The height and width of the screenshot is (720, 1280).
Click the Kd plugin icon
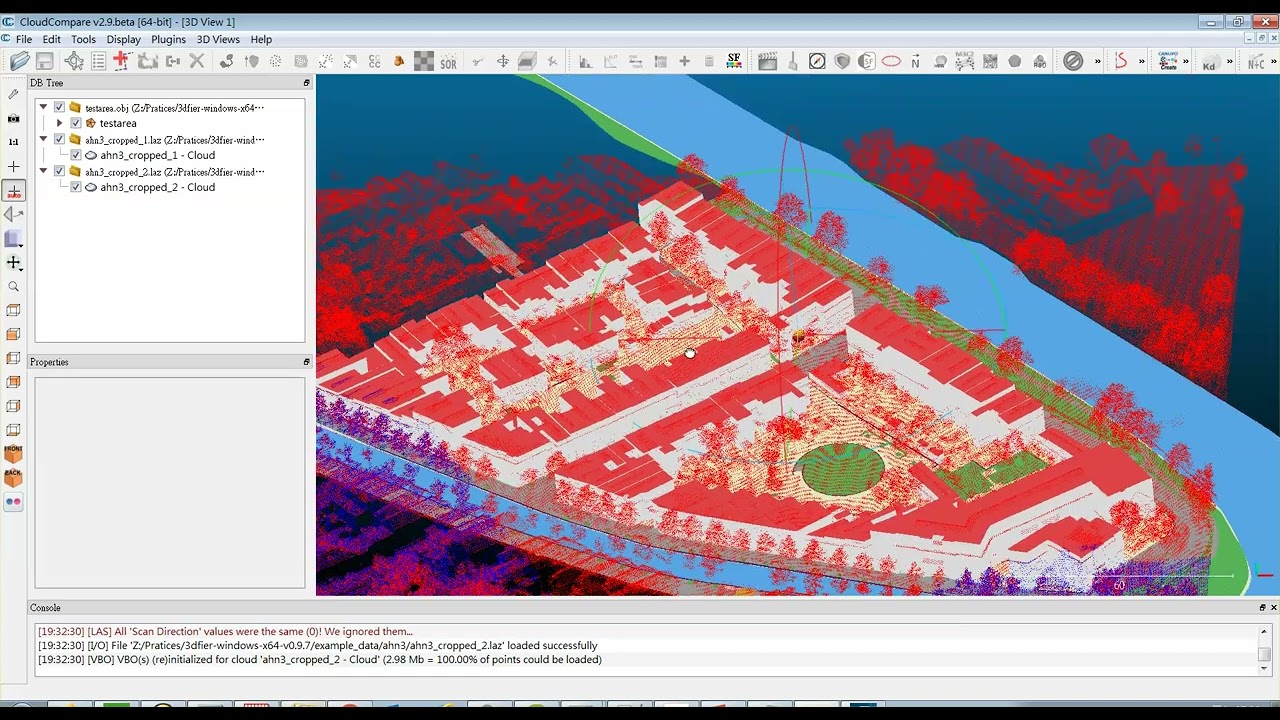[x=1209, y=62]
